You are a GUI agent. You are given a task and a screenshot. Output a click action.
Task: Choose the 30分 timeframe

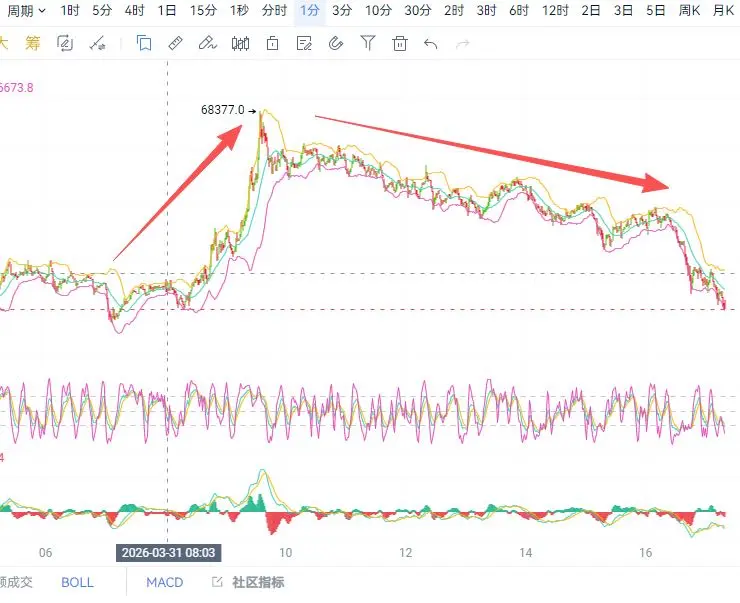[418, 10]
